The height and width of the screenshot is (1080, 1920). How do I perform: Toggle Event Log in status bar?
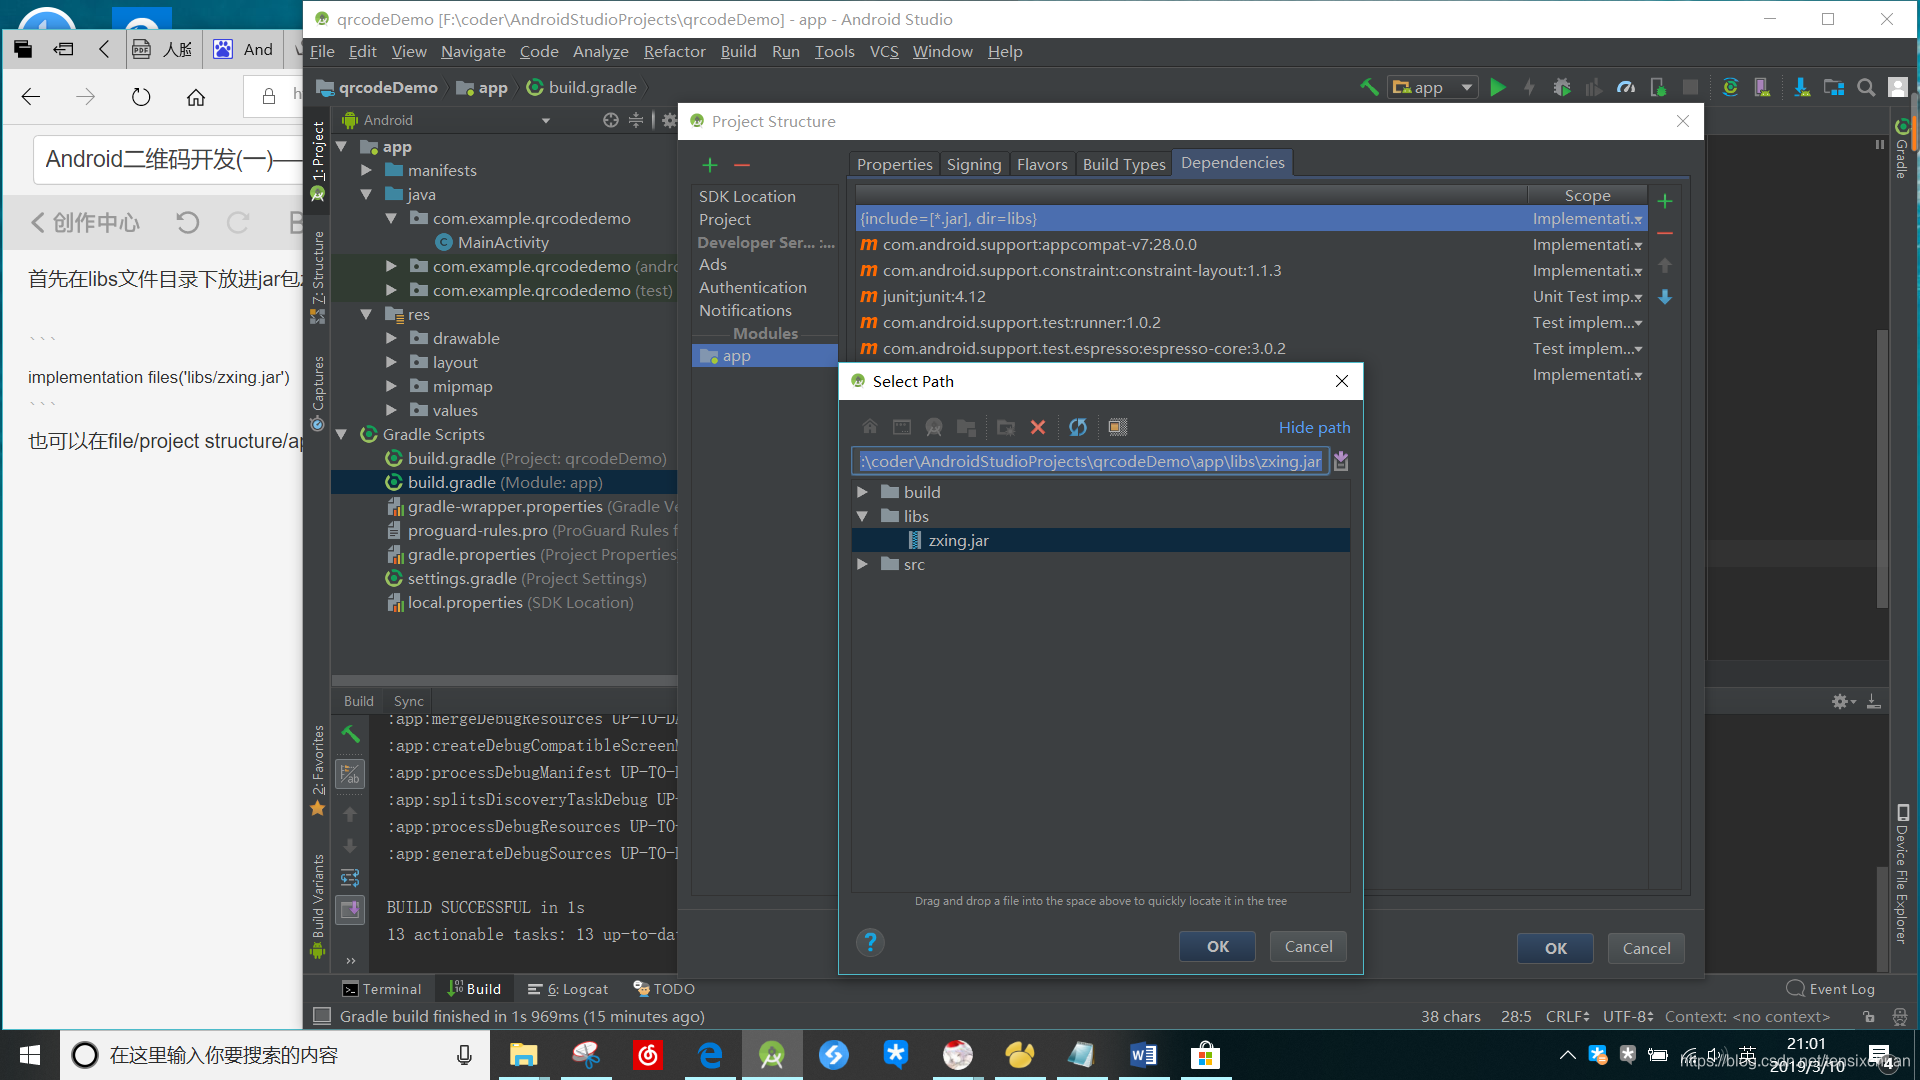1831,989
